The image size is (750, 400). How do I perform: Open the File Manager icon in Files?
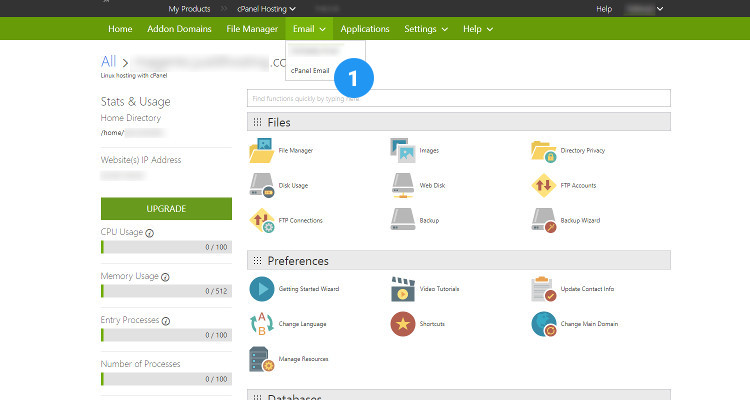pyautogui.click(x=261, y=151)
